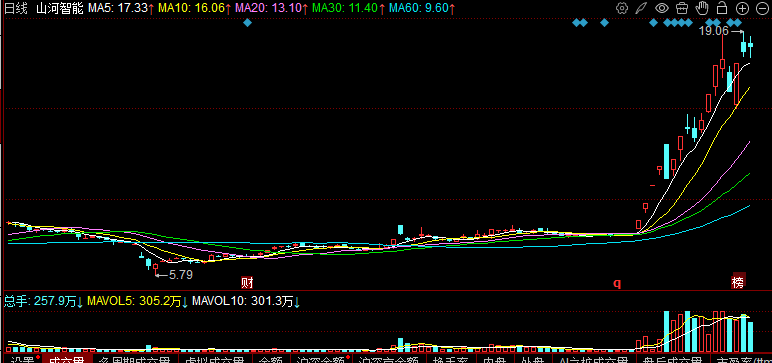Click the blue diamond above 财 marker

click(x=248, y=23)
